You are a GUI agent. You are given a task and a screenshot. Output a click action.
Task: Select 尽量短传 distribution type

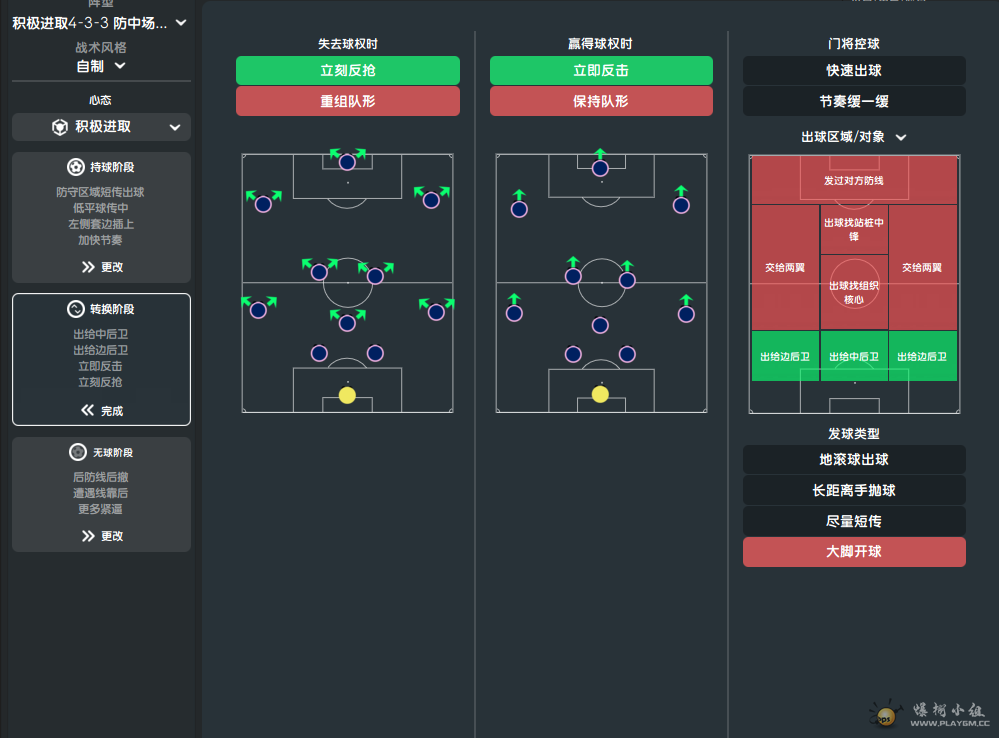click(x=854, y=521)
